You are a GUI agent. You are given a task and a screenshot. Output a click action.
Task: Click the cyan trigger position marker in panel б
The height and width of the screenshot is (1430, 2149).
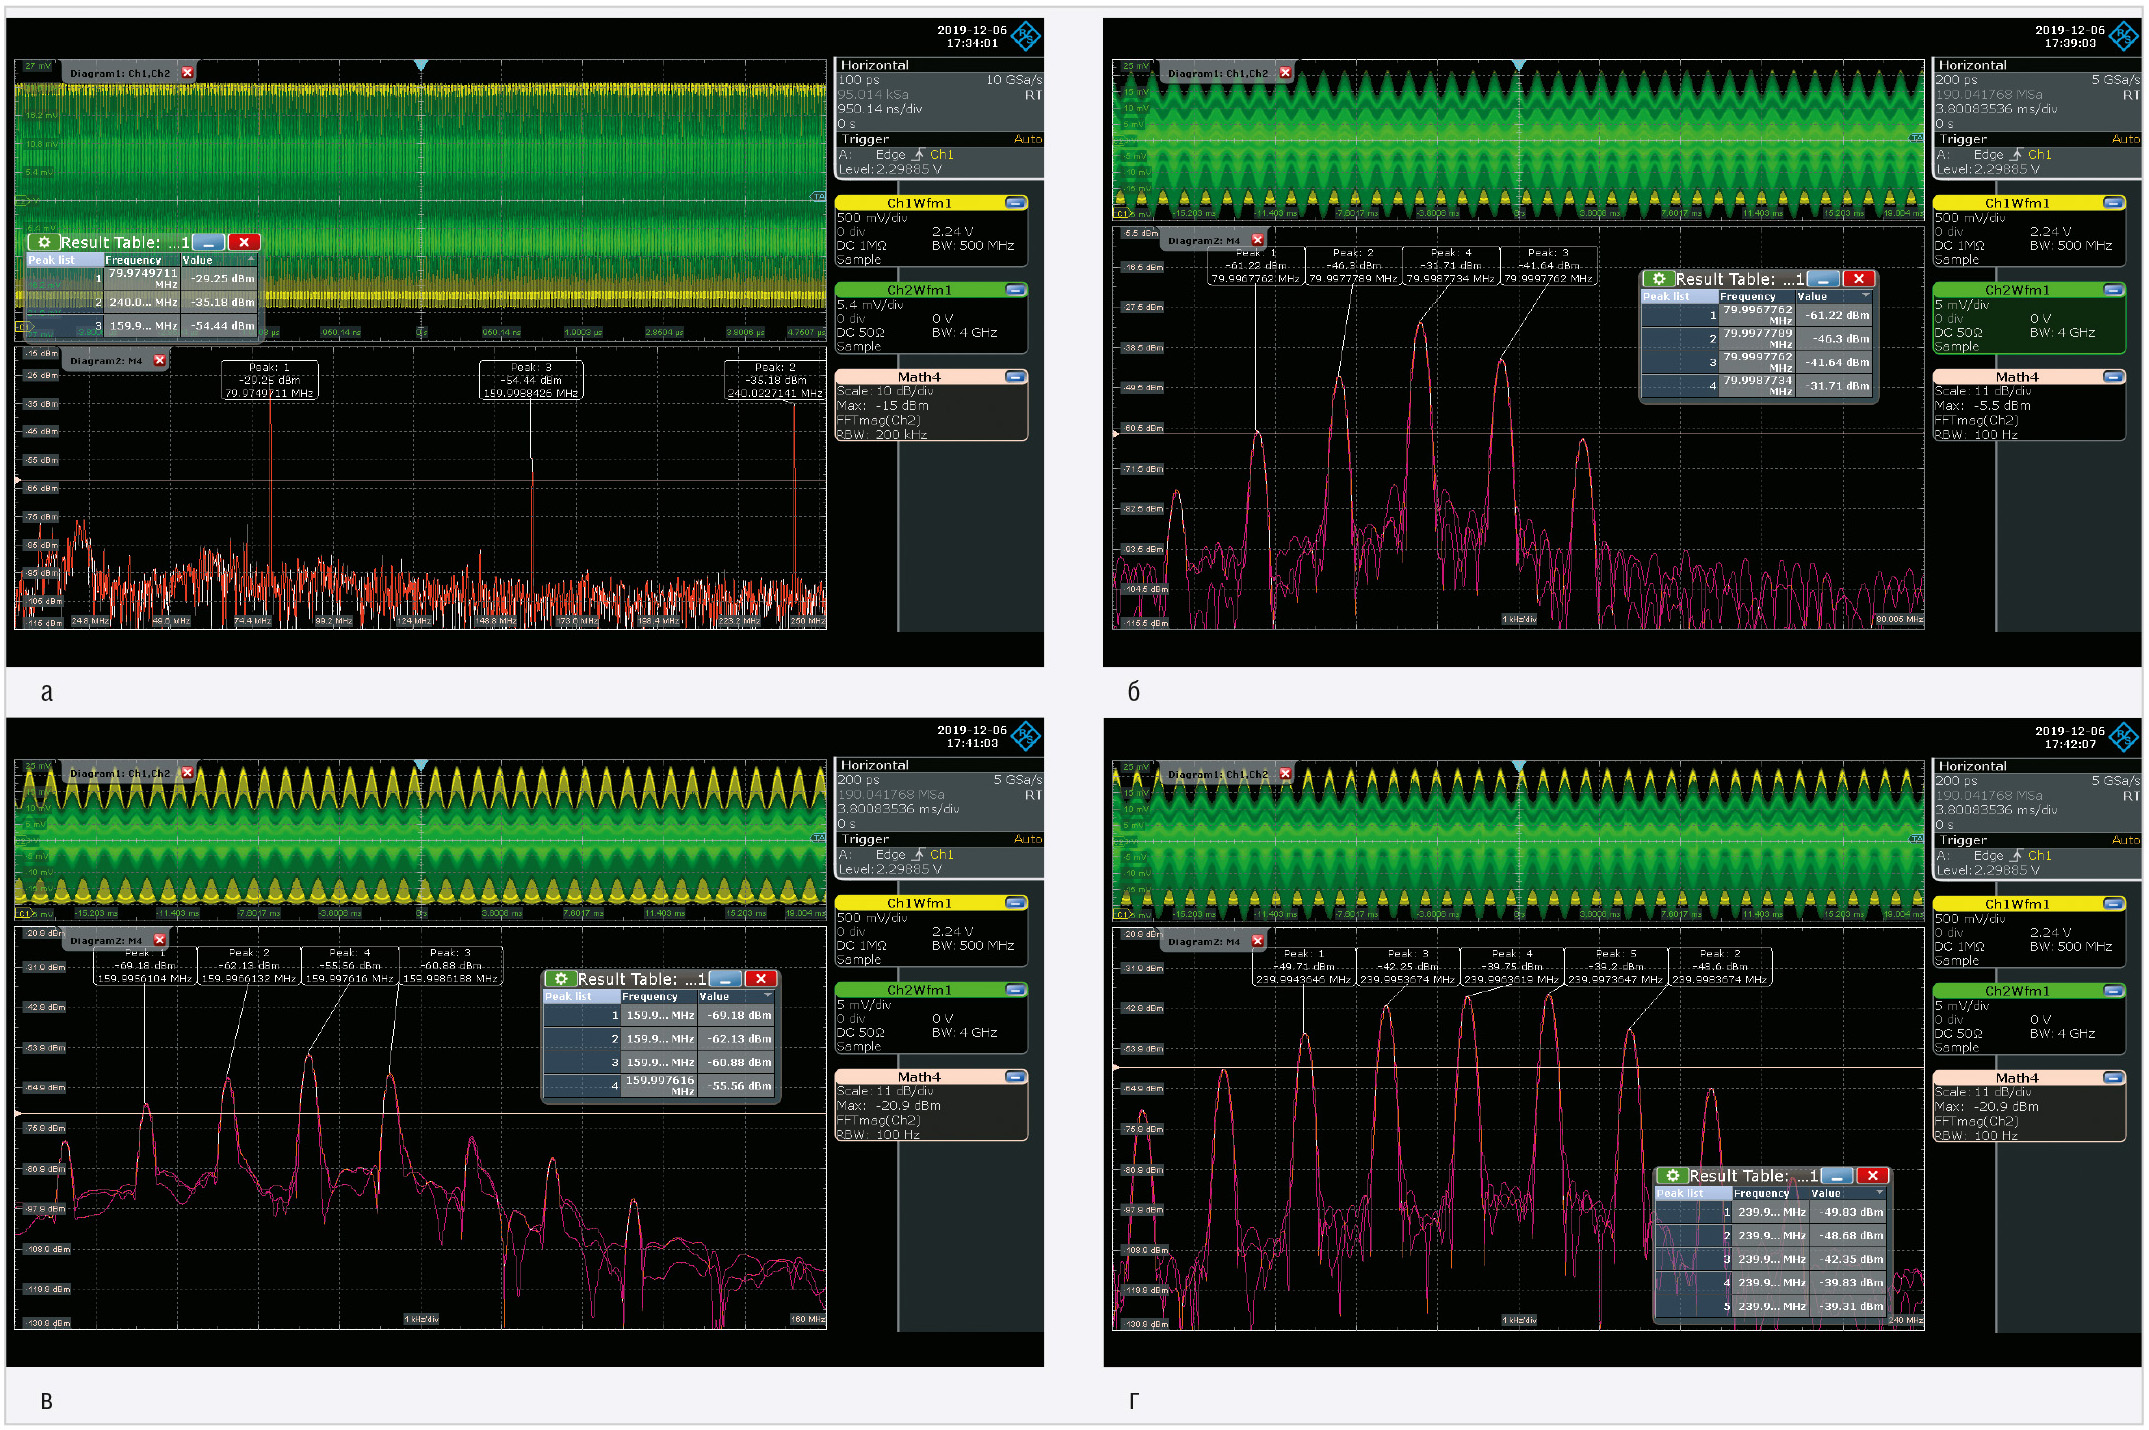pyautogui.click(x=1519, y=65)
